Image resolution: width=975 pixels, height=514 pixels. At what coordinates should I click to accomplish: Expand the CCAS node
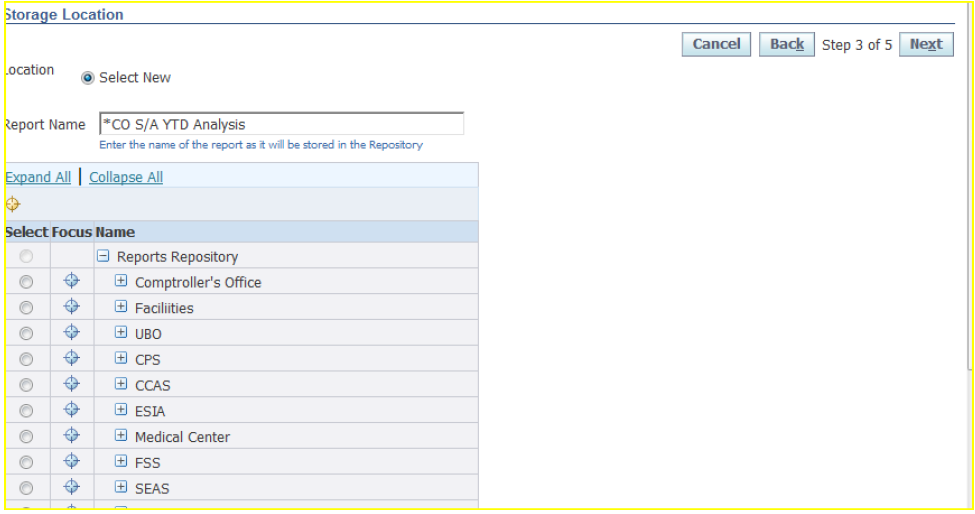(x=121, y=384)
